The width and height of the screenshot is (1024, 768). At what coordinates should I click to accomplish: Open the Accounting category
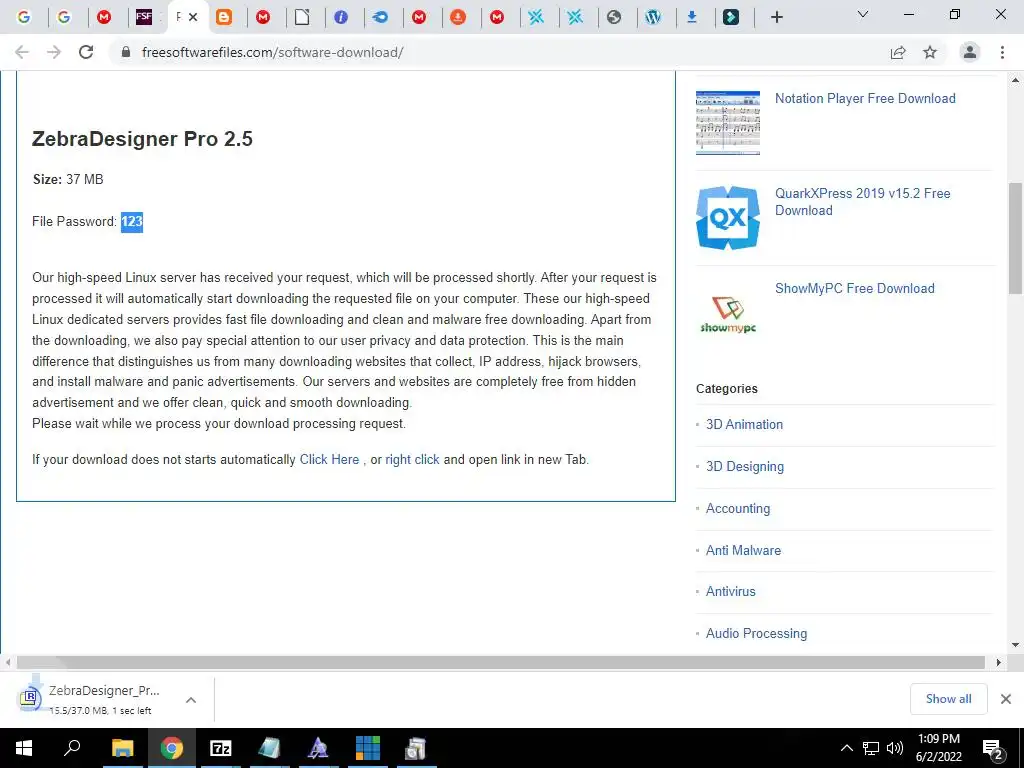pos(738,508)
